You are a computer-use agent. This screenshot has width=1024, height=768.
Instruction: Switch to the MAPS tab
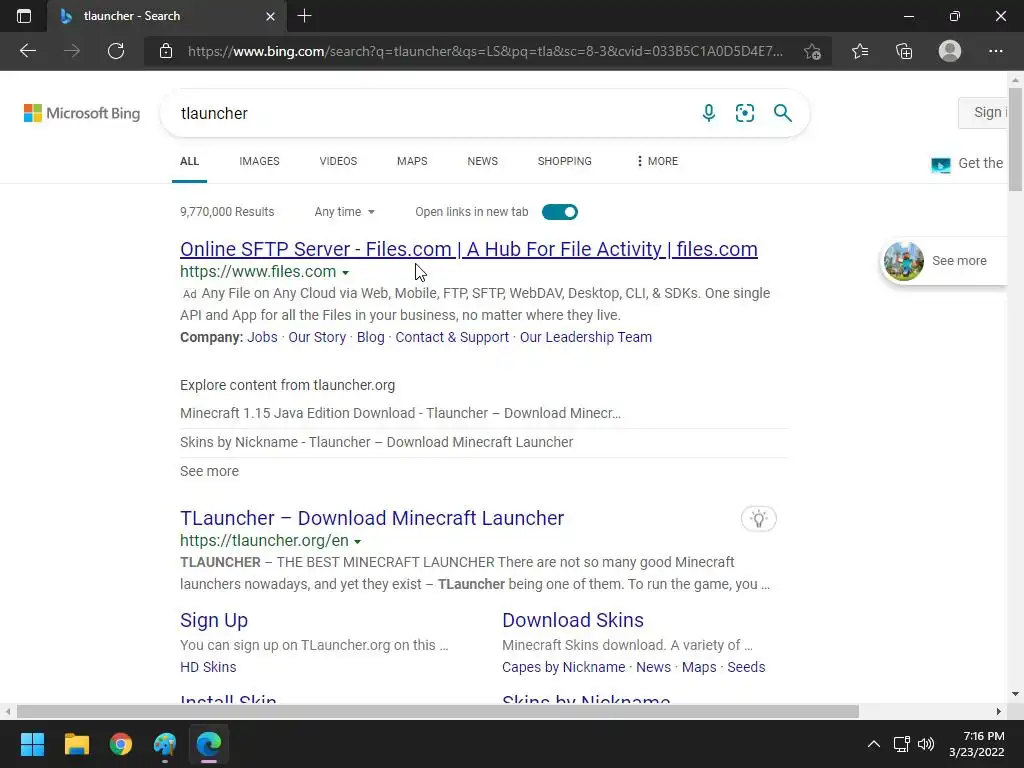pyautogui.click(x=412, y=161)
